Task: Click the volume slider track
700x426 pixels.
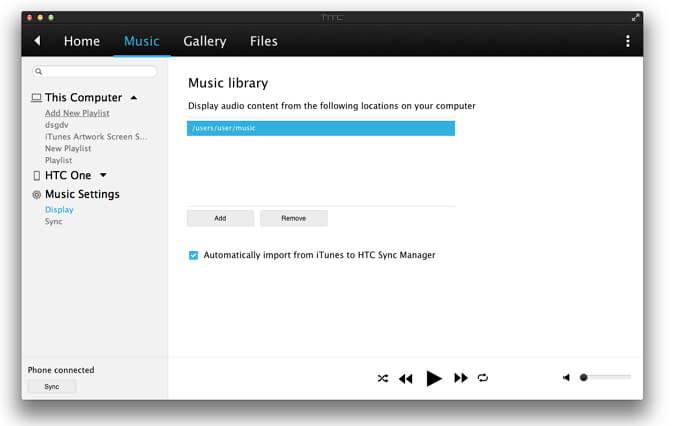Action: pos(605,377)
